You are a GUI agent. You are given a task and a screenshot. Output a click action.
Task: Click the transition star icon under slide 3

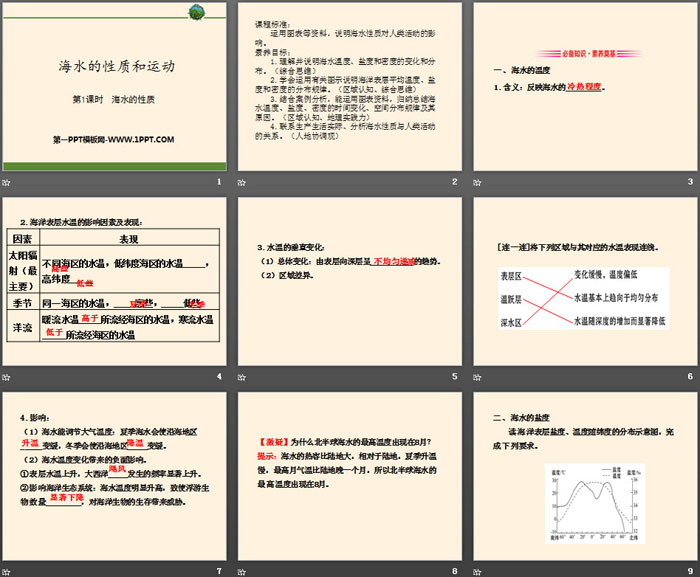tap(477, 181)
